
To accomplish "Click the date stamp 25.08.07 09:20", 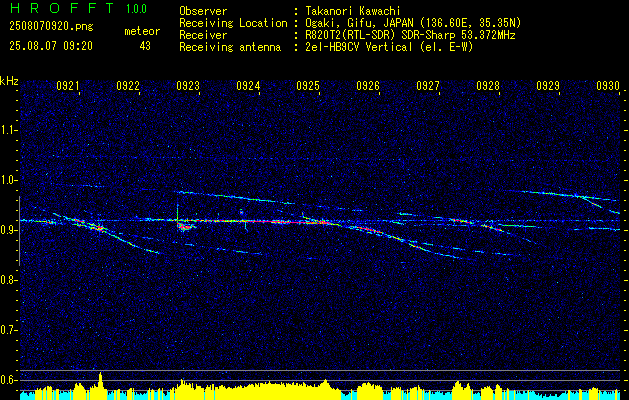I will pos(51,46).
